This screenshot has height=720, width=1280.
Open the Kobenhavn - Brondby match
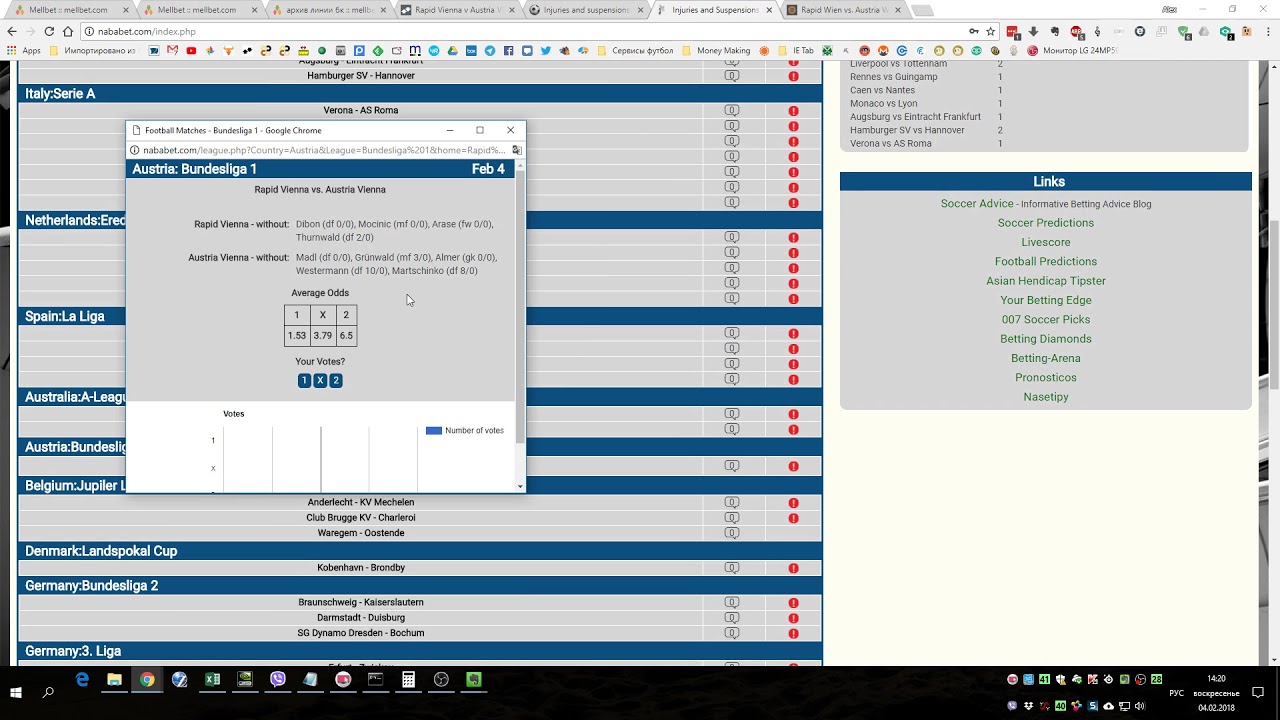361,568
